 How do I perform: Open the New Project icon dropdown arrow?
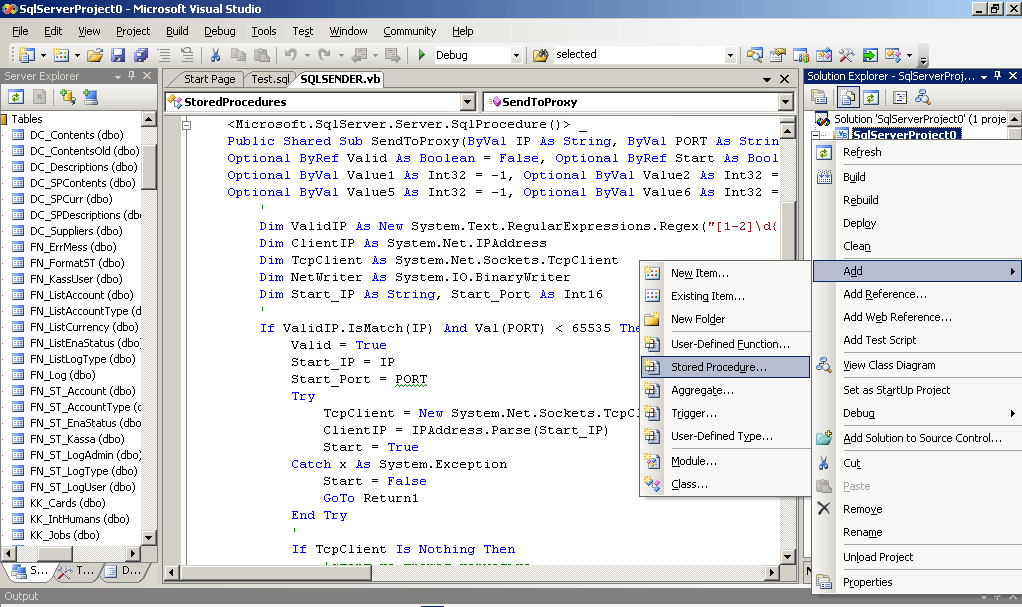click(43, 55)
